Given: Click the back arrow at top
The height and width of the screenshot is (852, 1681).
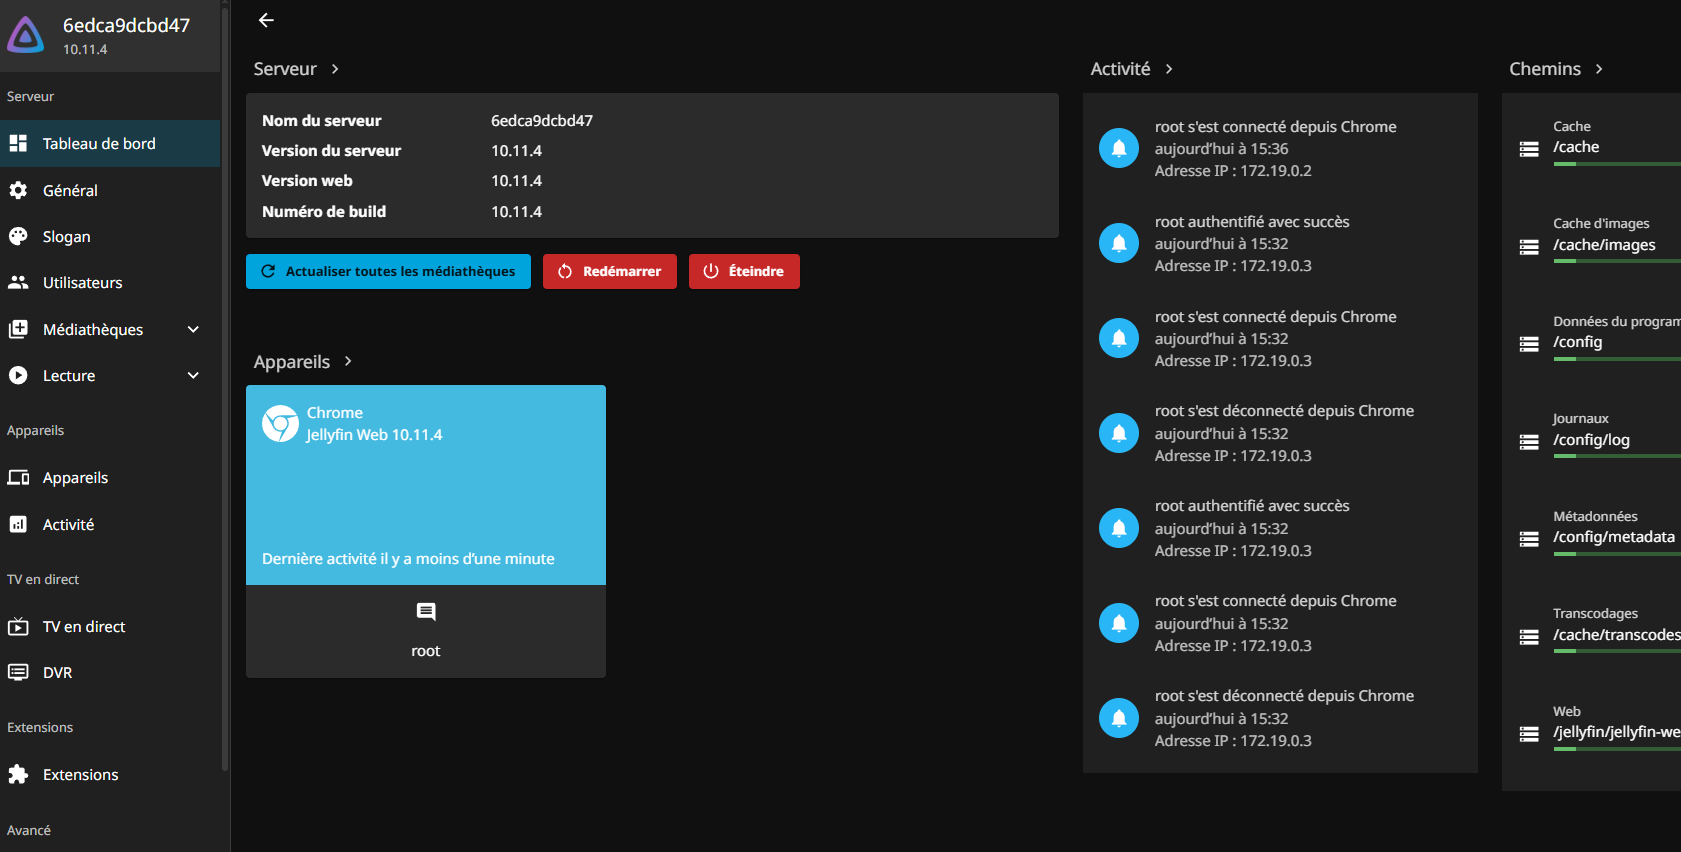Looking at the screenshot, I should coord(266,20).
